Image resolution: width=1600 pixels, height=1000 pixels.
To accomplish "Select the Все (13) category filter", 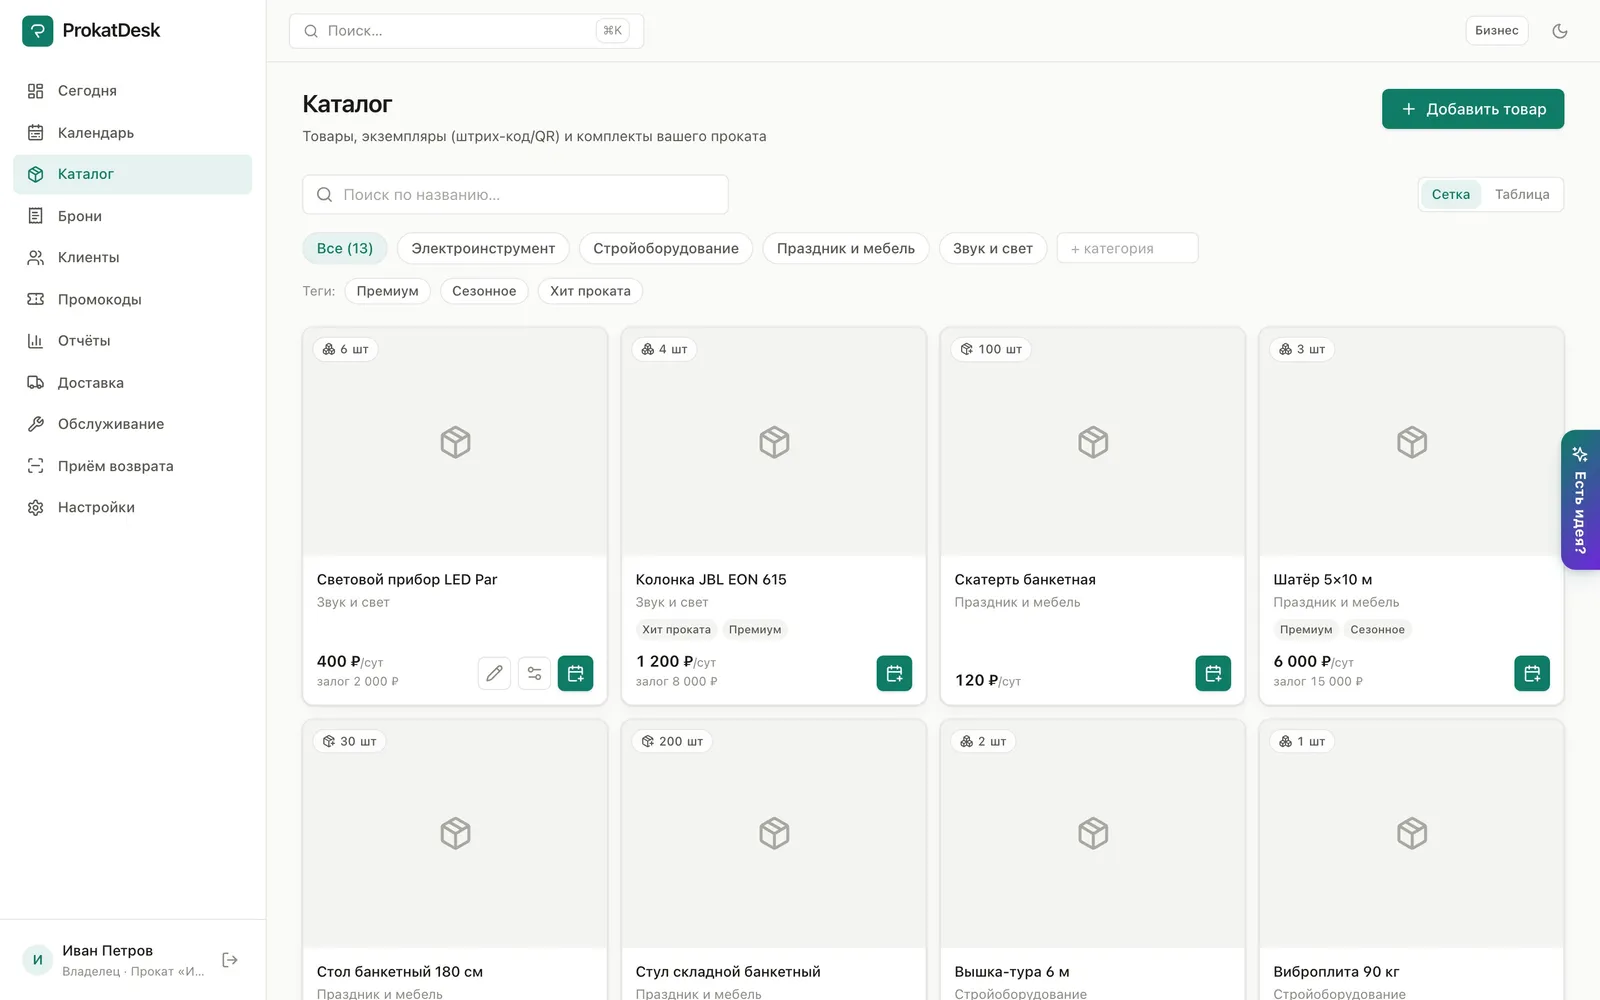I will pyautogui.click(x=345, y=249).
